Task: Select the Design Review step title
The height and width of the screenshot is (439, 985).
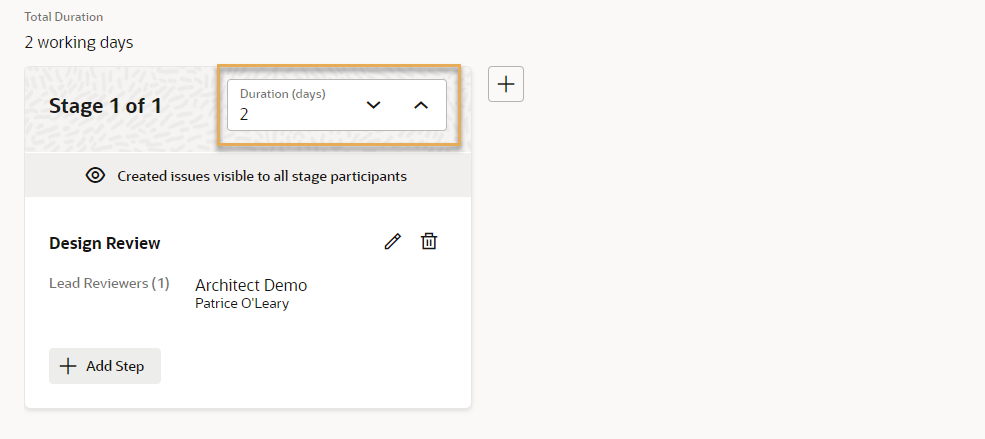Action: point(105,243)
